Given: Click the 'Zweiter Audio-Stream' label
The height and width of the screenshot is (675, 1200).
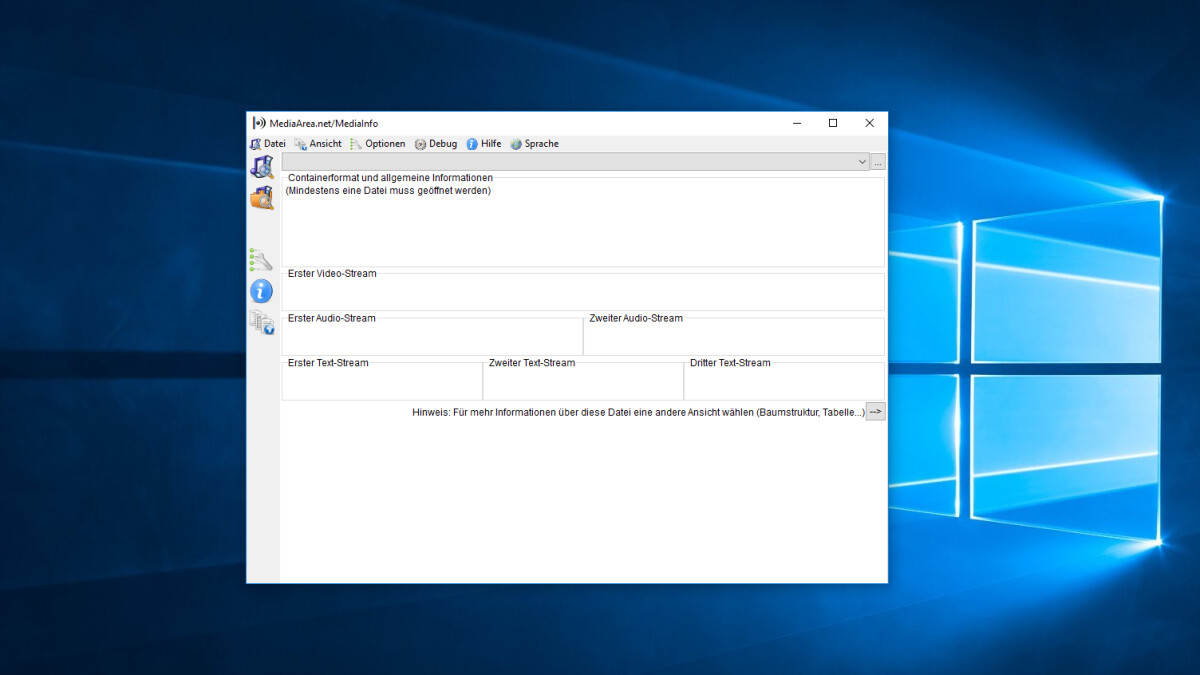Looking at the screenshot, I should [636, 318].
